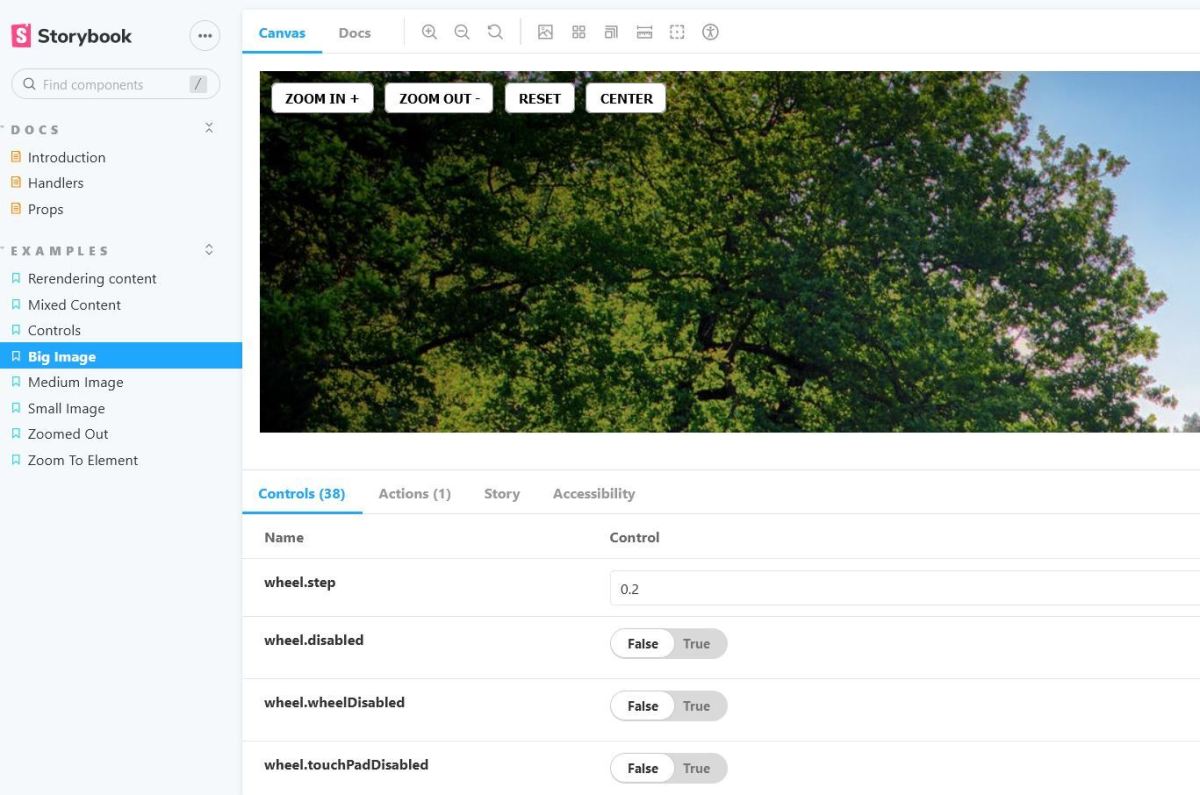The width and height of the screenshot is (1200, 795).
Task: Reset the canvas zoom level
Action: [495, 32]
